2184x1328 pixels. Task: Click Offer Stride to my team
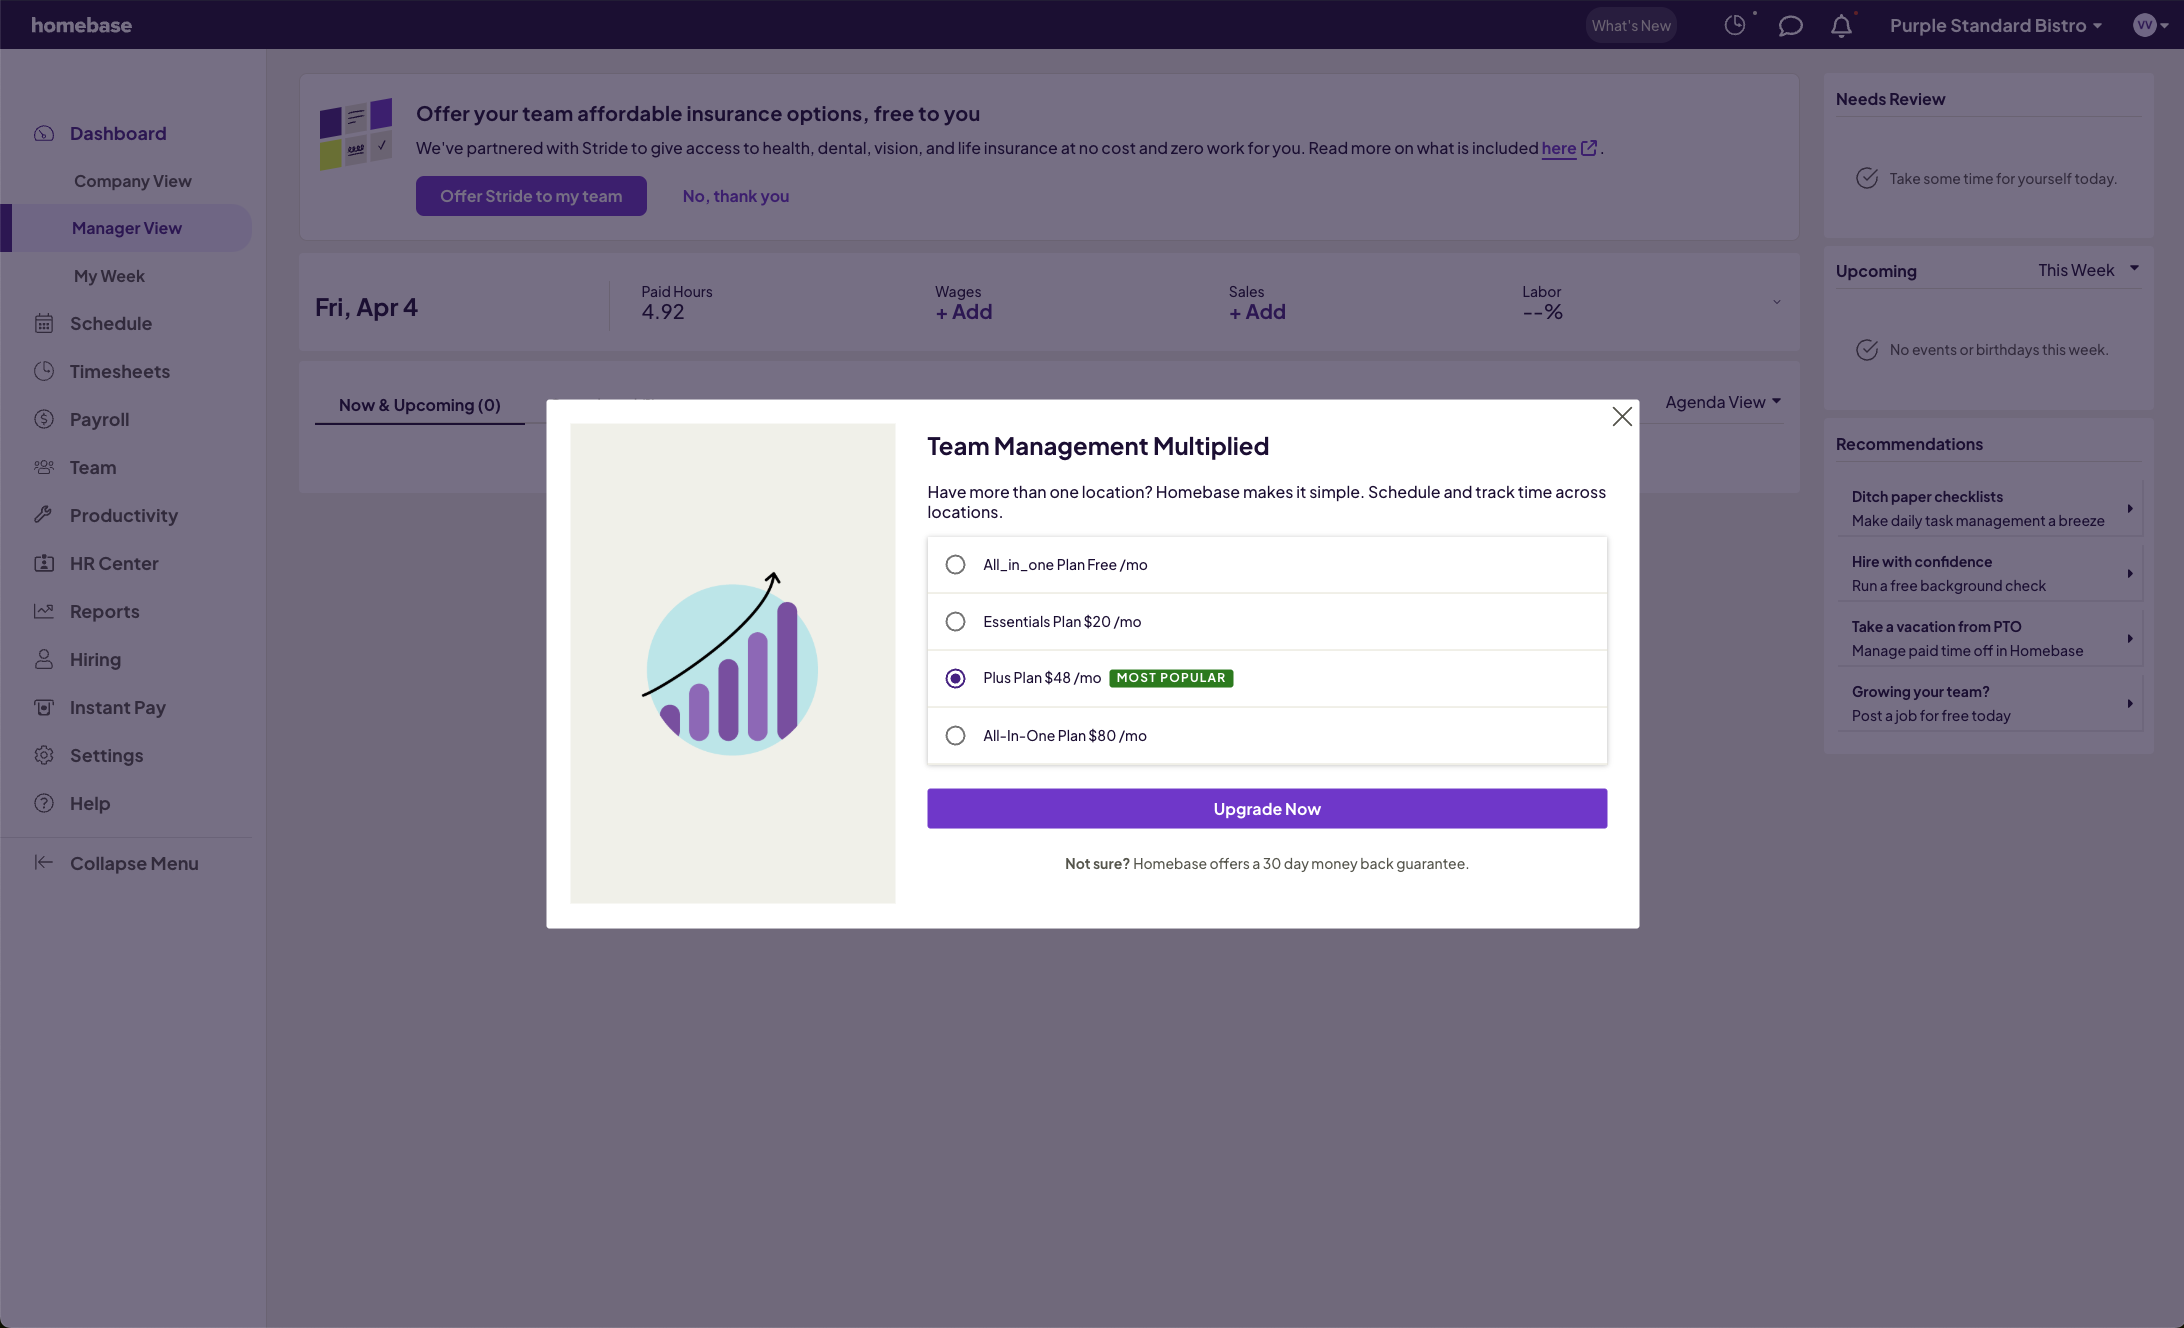(531, 196)
